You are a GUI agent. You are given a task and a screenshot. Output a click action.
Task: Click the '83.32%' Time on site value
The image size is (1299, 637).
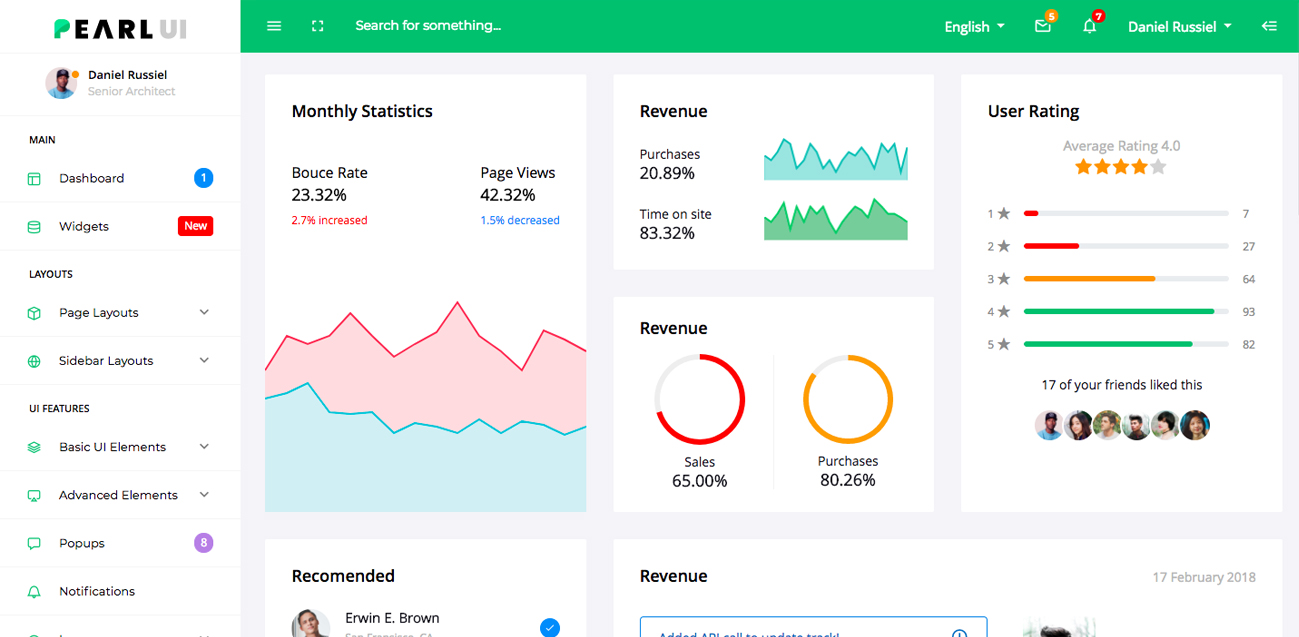click(x=667, y=233)
